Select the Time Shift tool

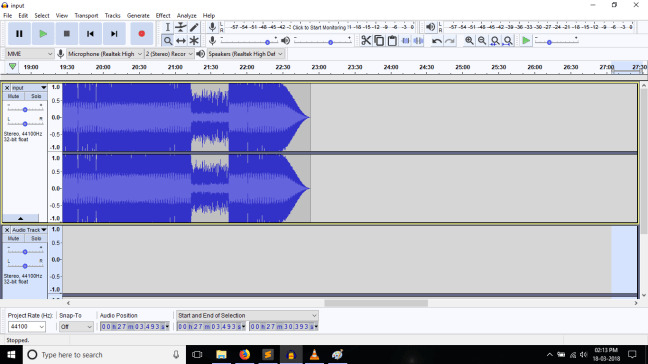click(181, 40)
